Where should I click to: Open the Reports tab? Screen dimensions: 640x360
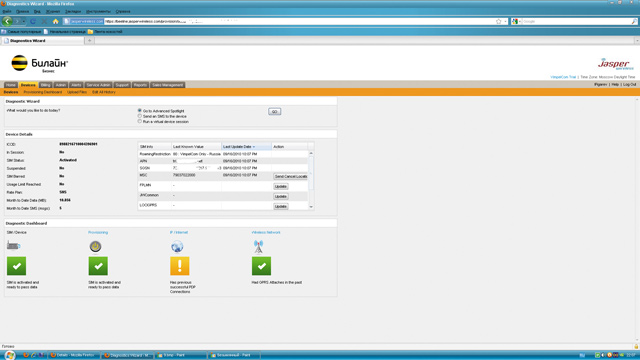[x=140, y=85]
